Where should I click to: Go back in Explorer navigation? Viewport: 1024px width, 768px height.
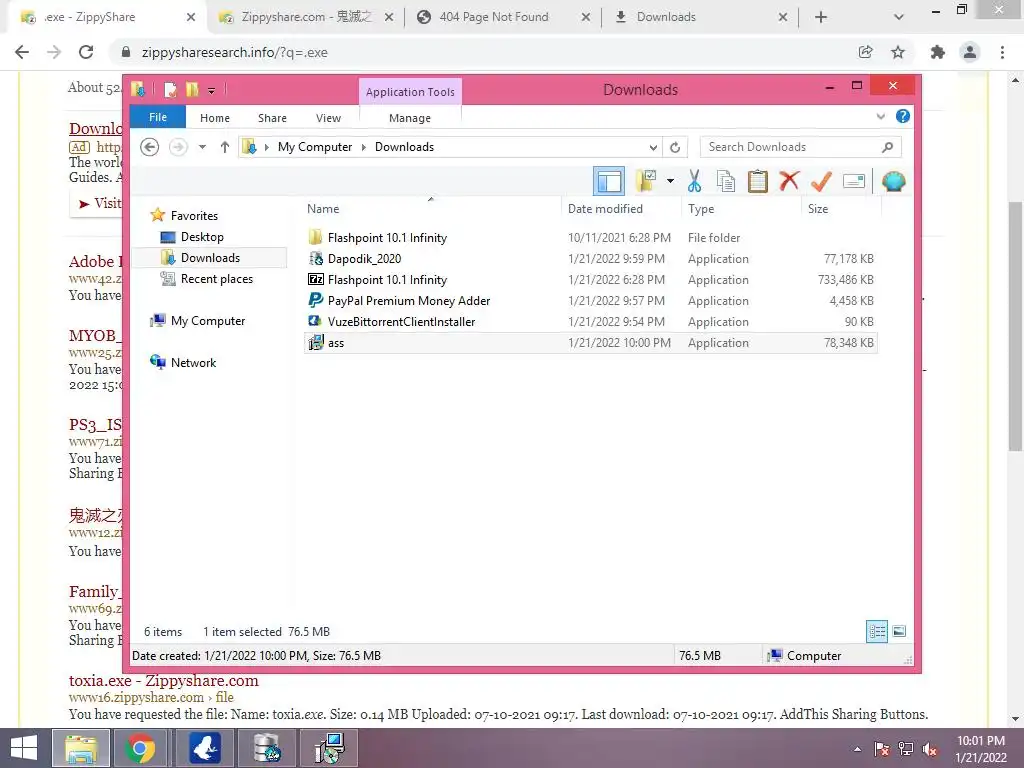click(x=150, y=147)
